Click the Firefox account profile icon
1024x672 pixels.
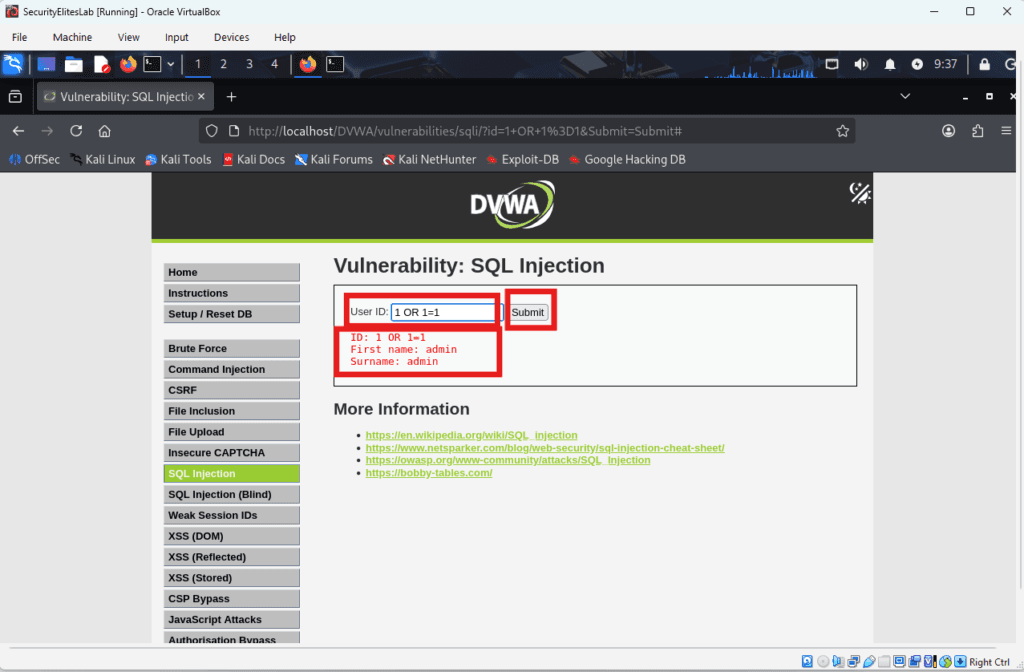tap(950, 131)
